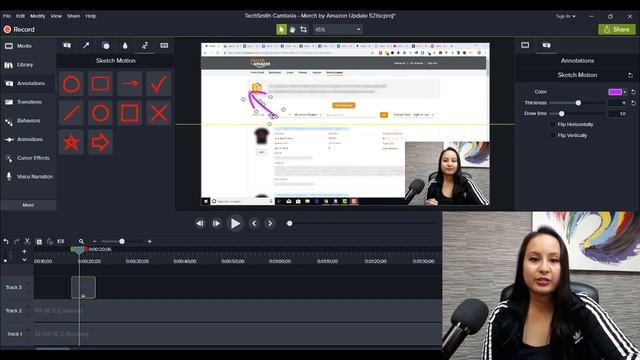The image size is (640, 360).
Task: Click the previous frame playback button
Action: click(x=200, y=223)
